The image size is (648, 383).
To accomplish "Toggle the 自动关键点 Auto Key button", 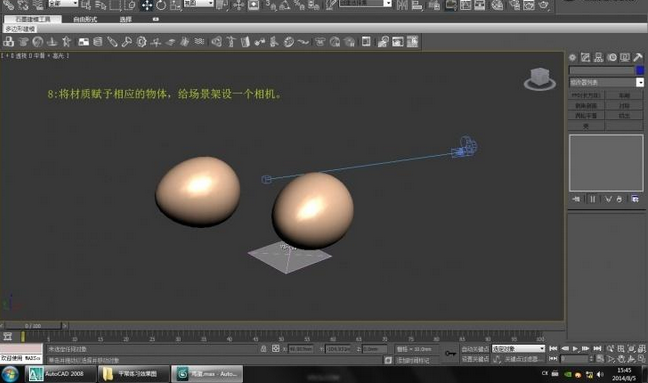I will (x=475, y=349).
